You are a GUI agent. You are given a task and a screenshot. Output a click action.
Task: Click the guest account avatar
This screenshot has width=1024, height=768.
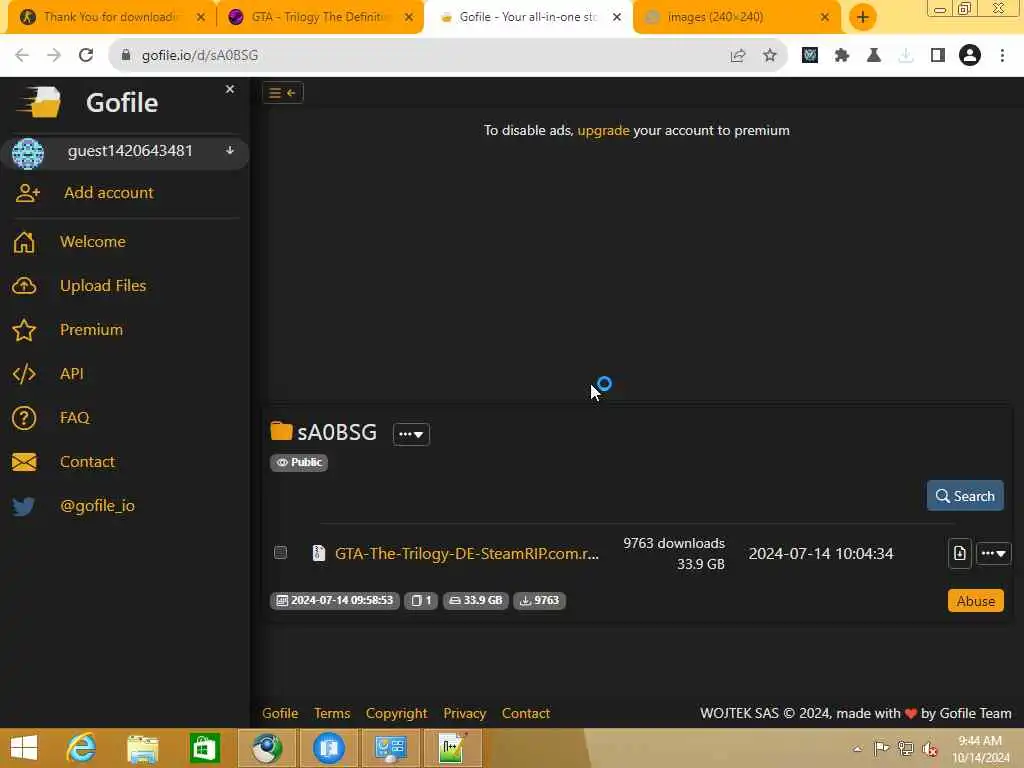28,154
